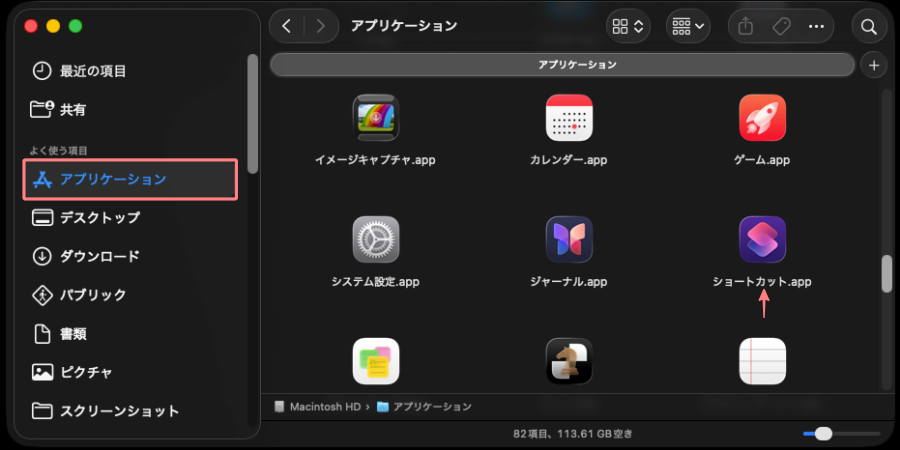Click the file area vertical scrollbar thumb
900x450 pixels.
pyautogui.click(x=886, y=273)
